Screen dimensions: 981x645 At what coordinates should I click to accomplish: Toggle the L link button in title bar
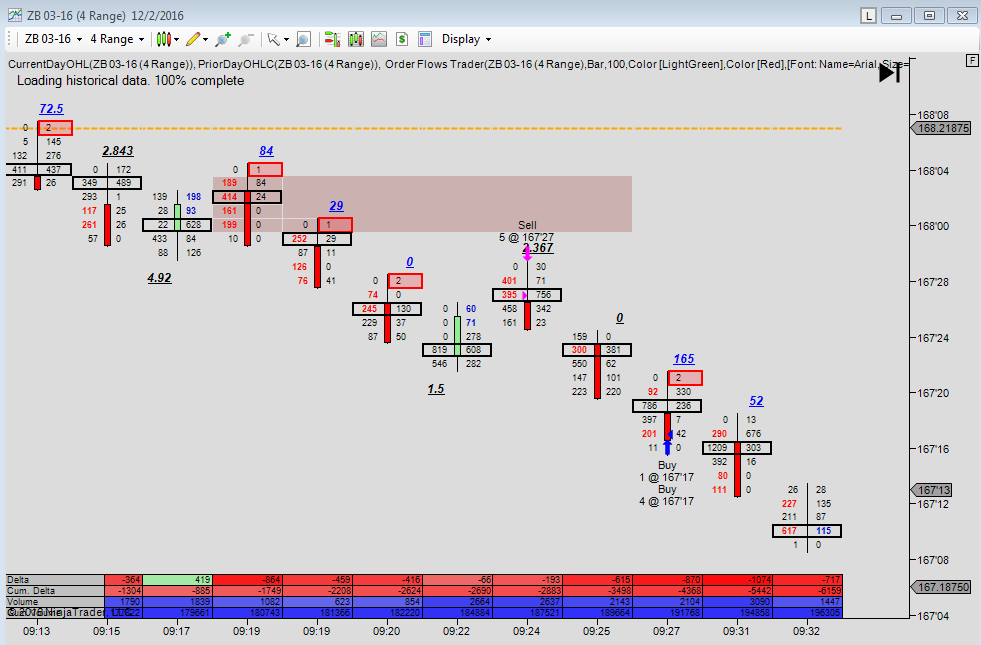868,15
